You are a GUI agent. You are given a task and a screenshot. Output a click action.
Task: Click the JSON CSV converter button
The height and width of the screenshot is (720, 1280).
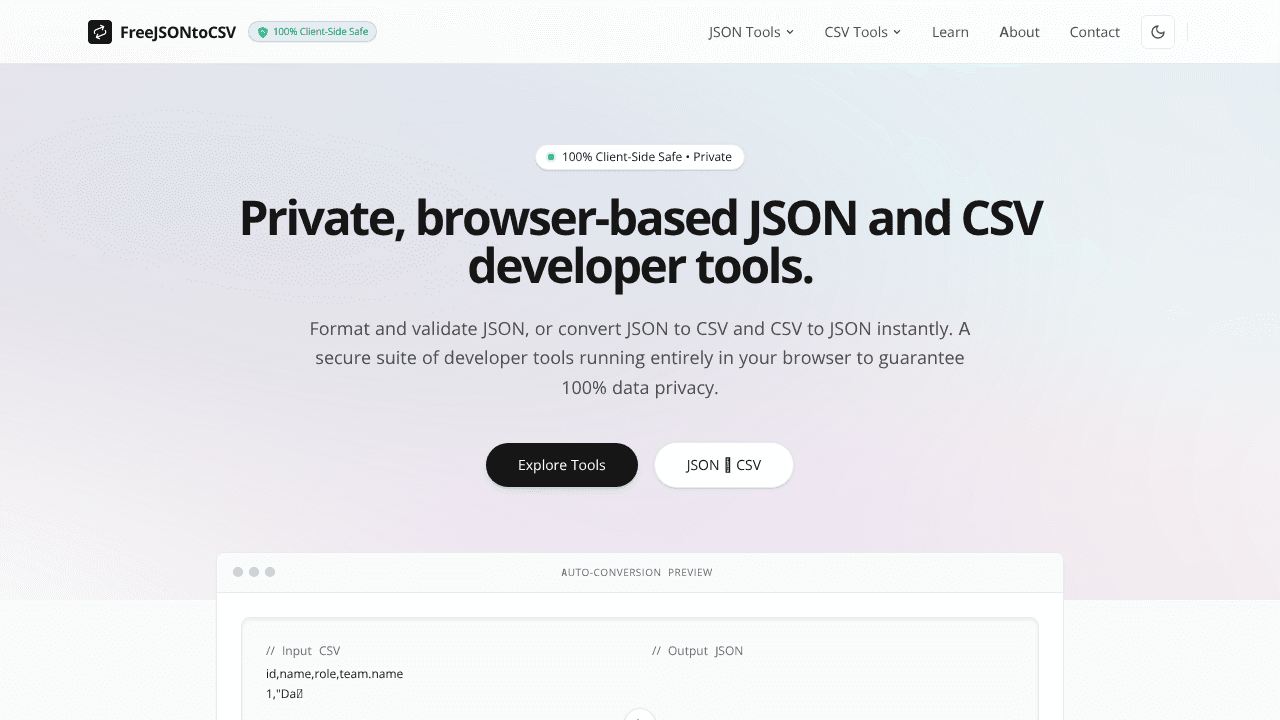pyautogui.click(x=724, y=465)
